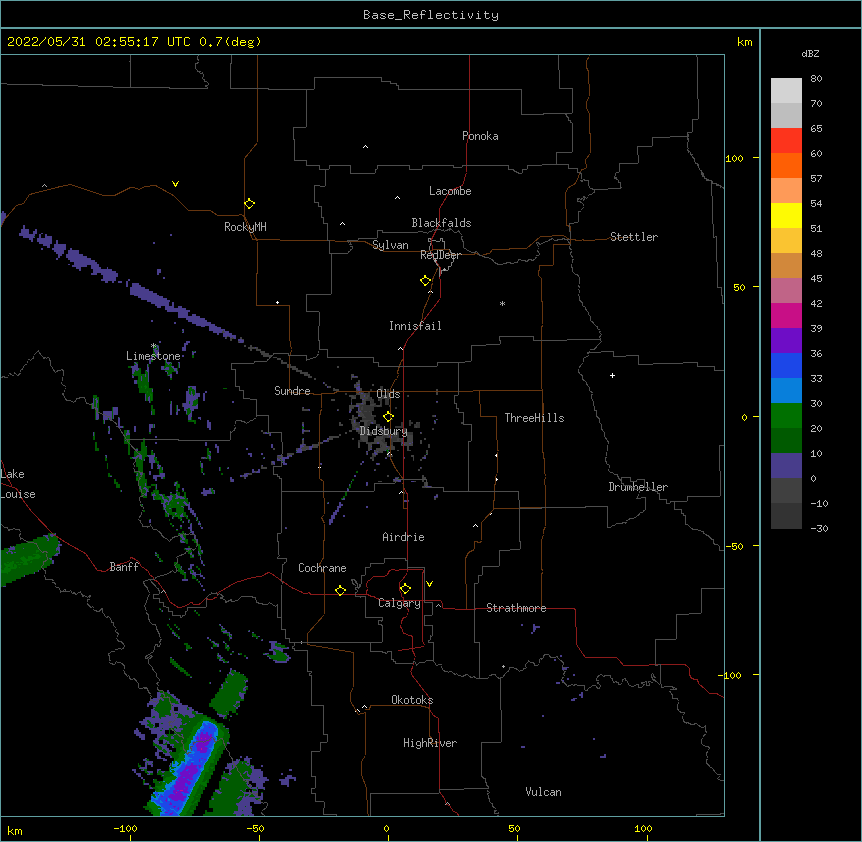Click the blue 36 dBZ legend swatch
The width and height of the screenshot is (862, 842).
pos(786,365)
